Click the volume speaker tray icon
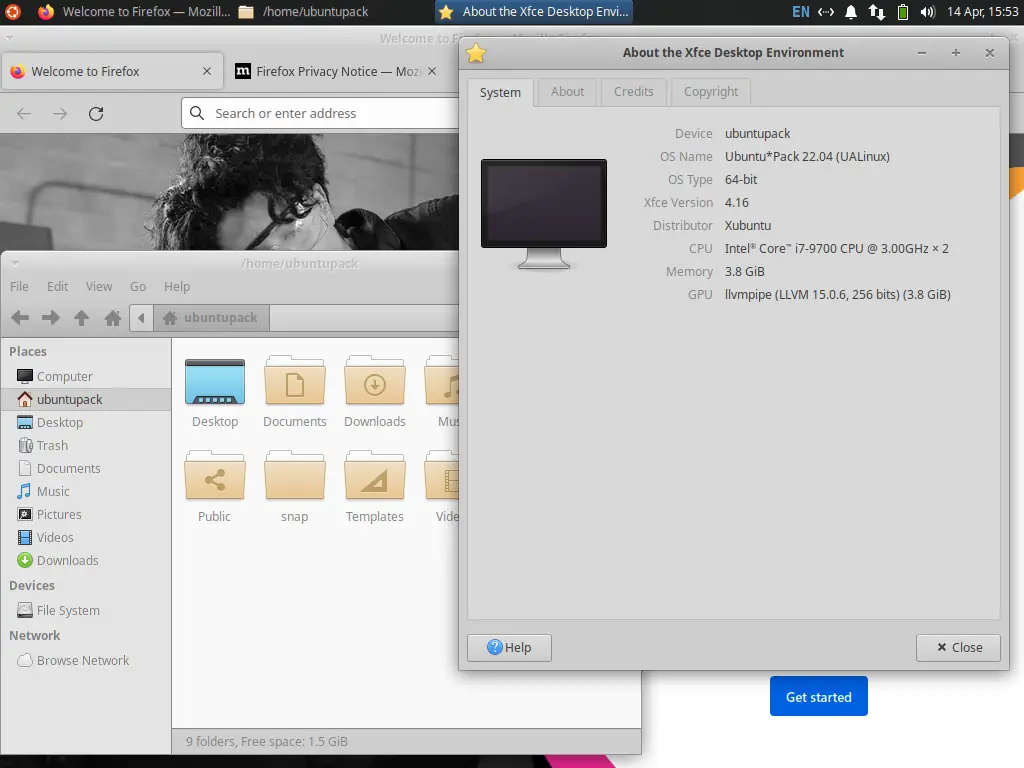This screenshot has height=768, width=1024. tap(928, 11)
